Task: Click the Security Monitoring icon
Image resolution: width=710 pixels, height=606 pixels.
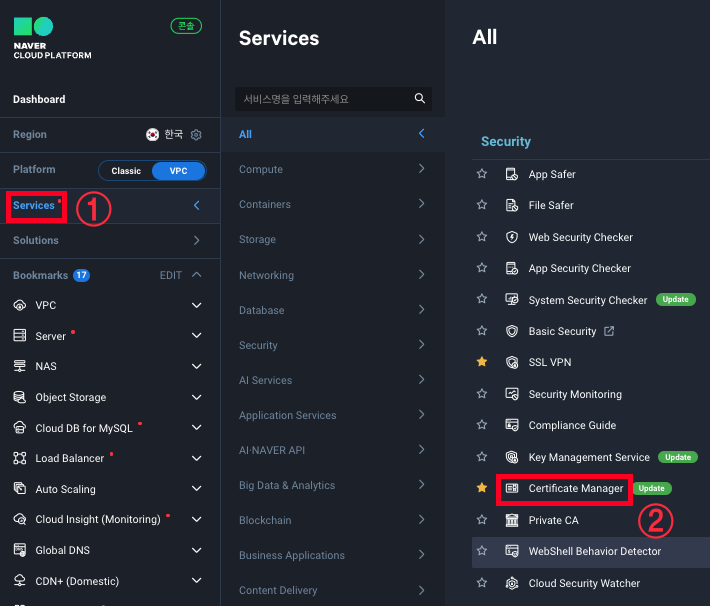Action: pos(512,394)
